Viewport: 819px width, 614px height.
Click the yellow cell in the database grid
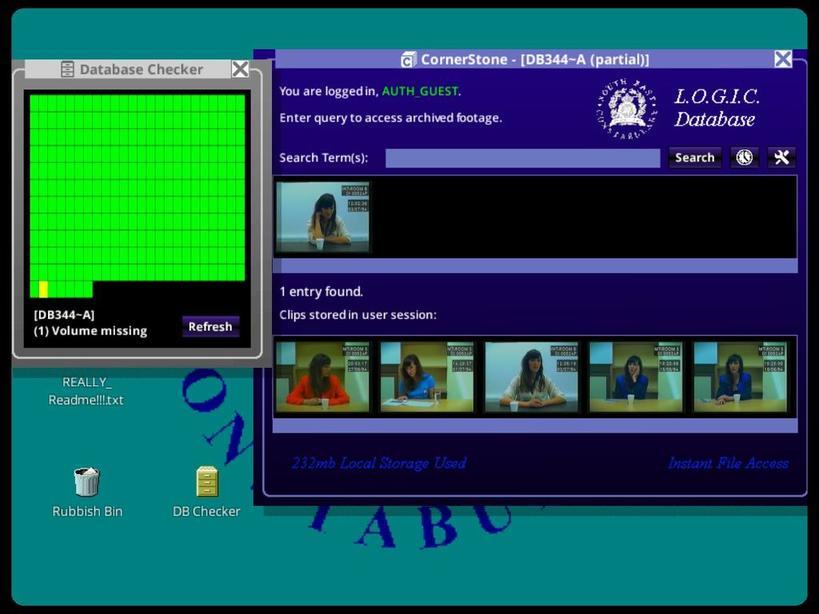(x=43, y=289)
